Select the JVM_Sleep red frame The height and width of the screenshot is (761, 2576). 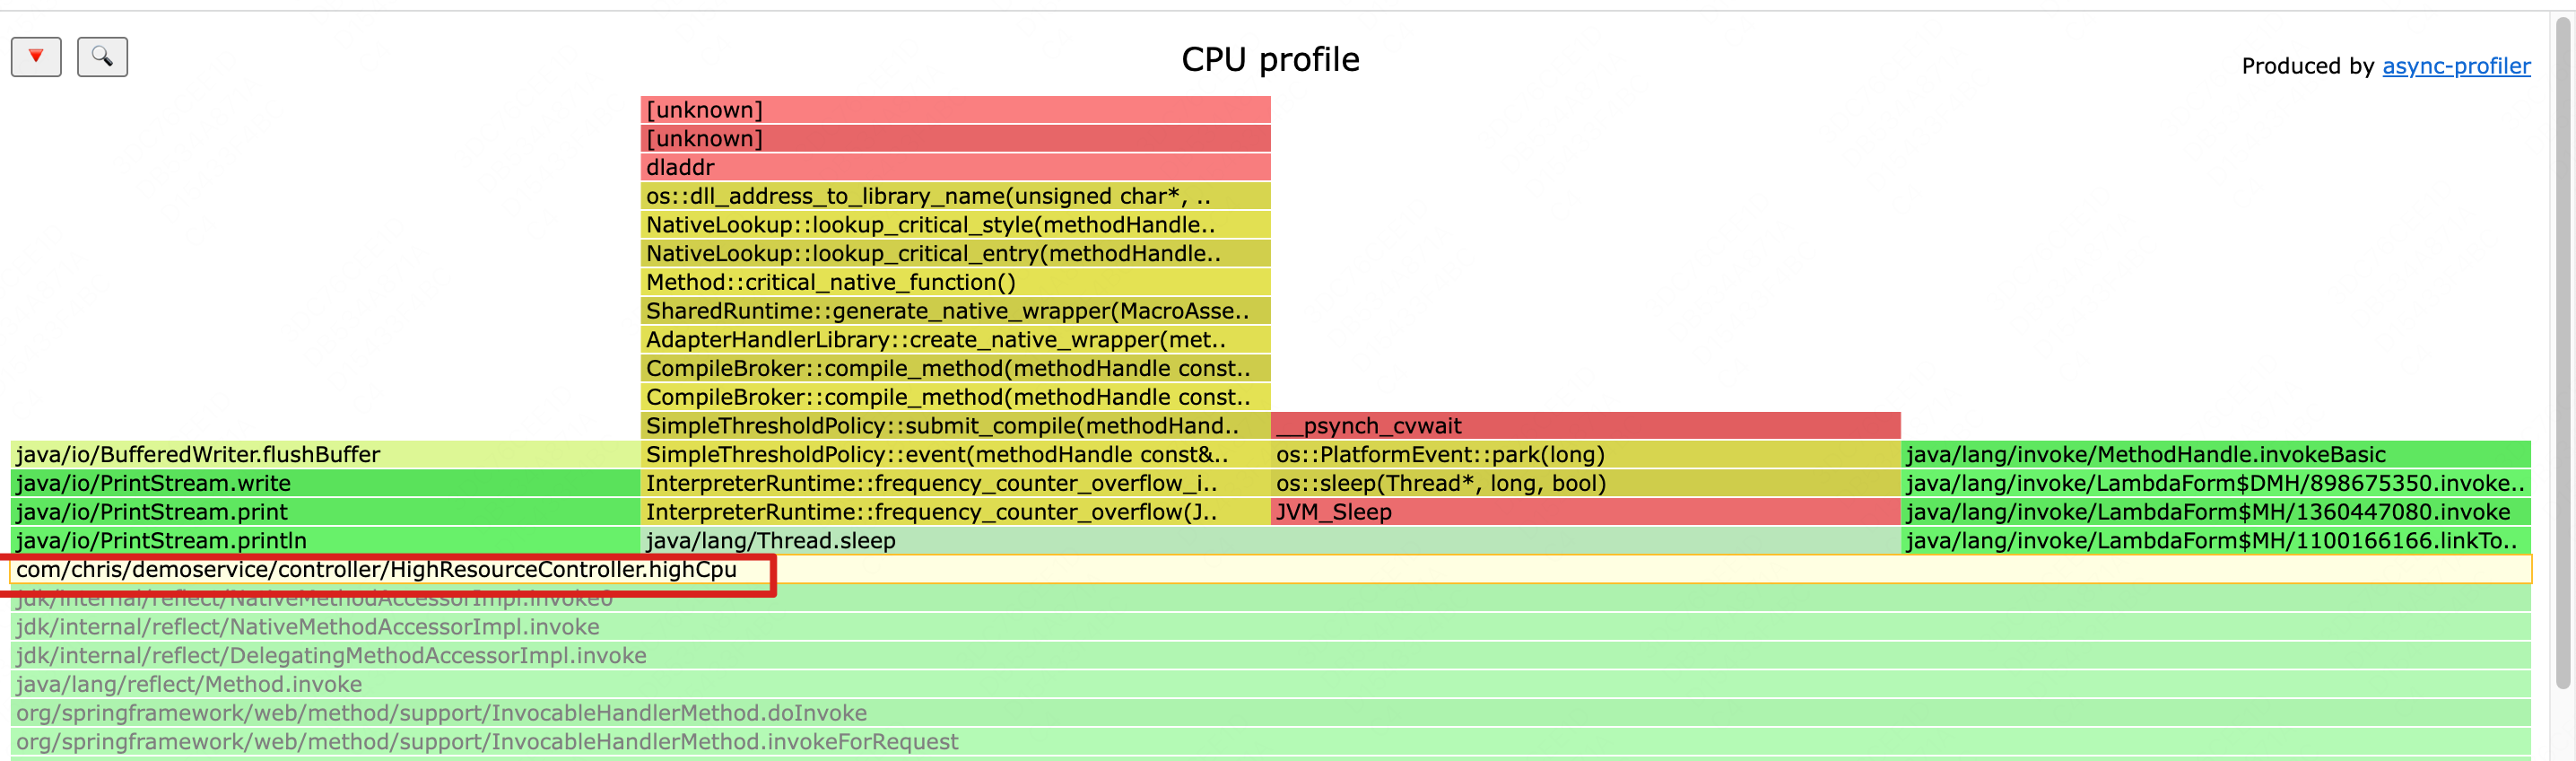point(1584,512)
